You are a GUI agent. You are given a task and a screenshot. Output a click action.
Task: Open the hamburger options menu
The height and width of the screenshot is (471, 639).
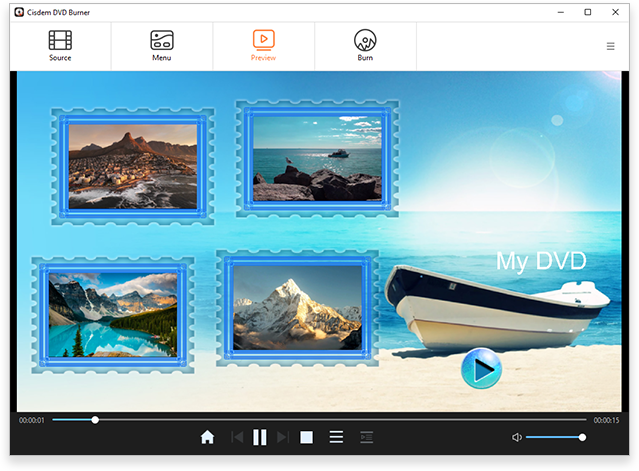click(610, 46)
